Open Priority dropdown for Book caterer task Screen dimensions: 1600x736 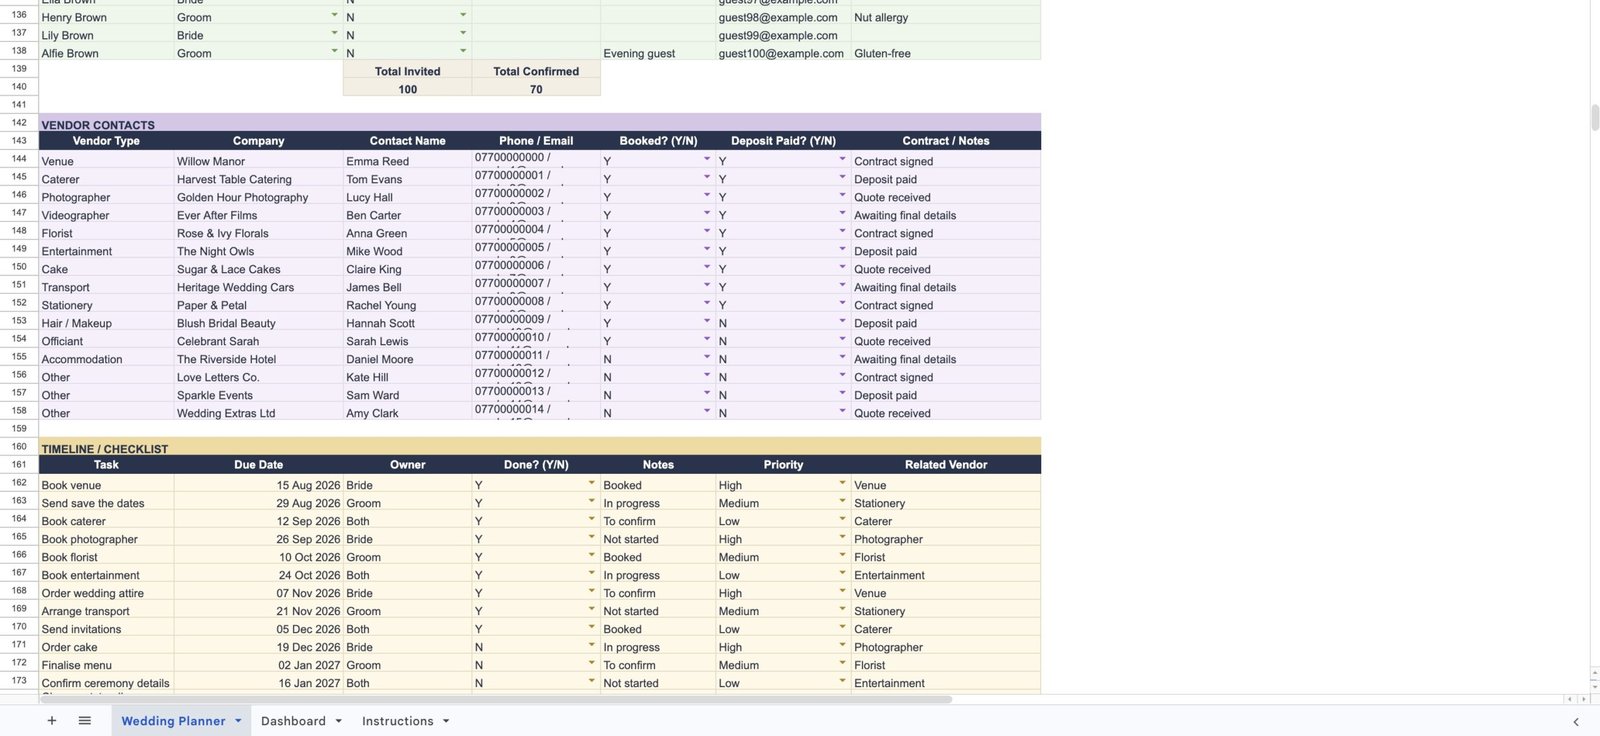(842, 519)
